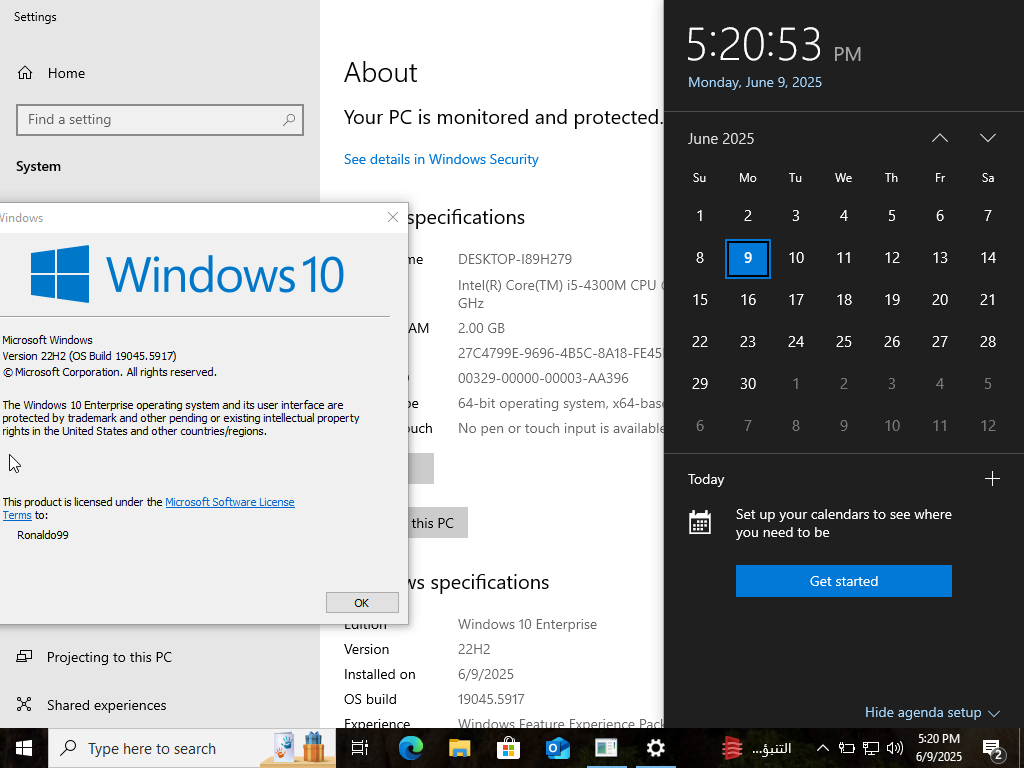
Task: Click the Find a setting search field
Action: coord(160,120)
